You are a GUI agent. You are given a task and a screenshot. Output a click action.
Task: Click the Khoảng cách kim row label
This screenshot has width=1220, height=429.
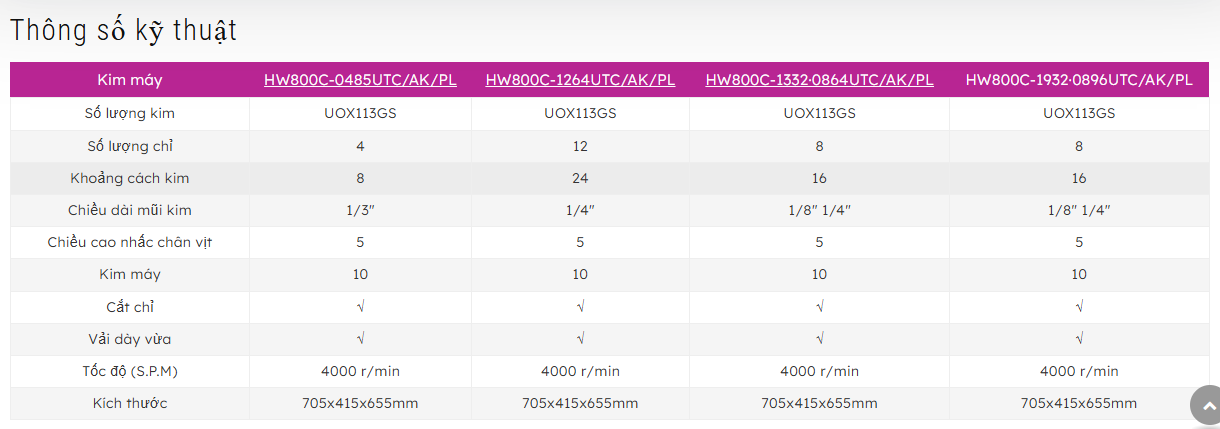(x=130, y=178)
